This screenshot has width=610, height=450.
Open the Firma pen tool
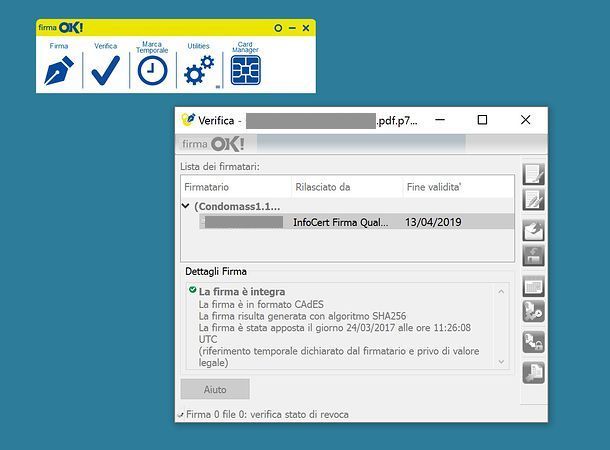click(x=59, y=70)
